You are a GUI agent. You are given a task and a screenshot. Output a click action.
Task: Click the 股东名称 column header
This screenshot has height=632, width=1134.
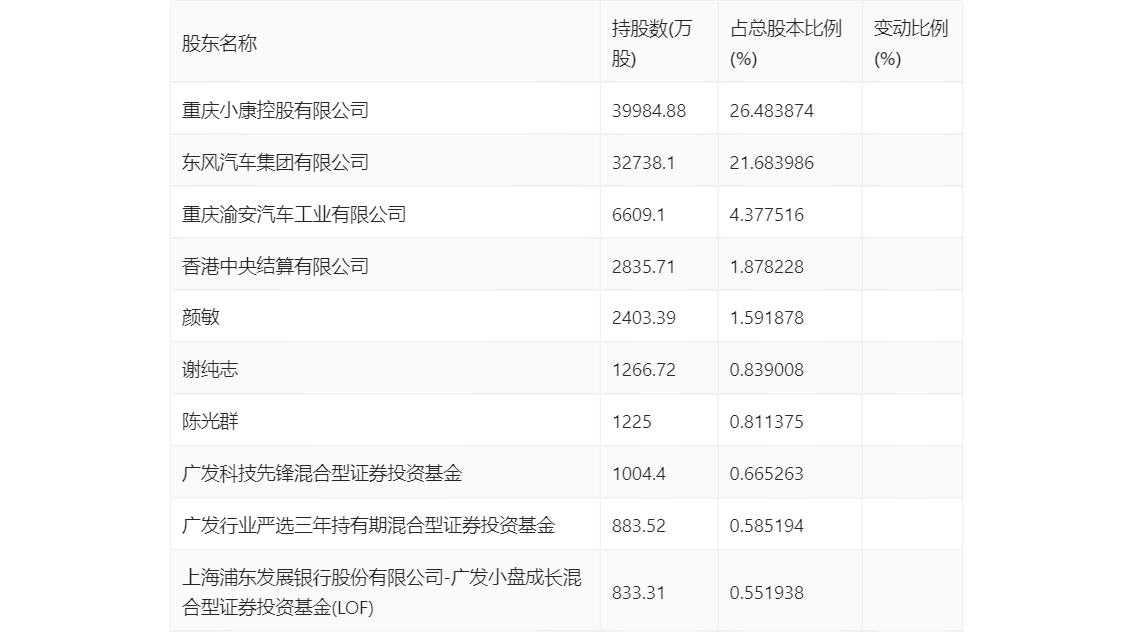[219, 43]
